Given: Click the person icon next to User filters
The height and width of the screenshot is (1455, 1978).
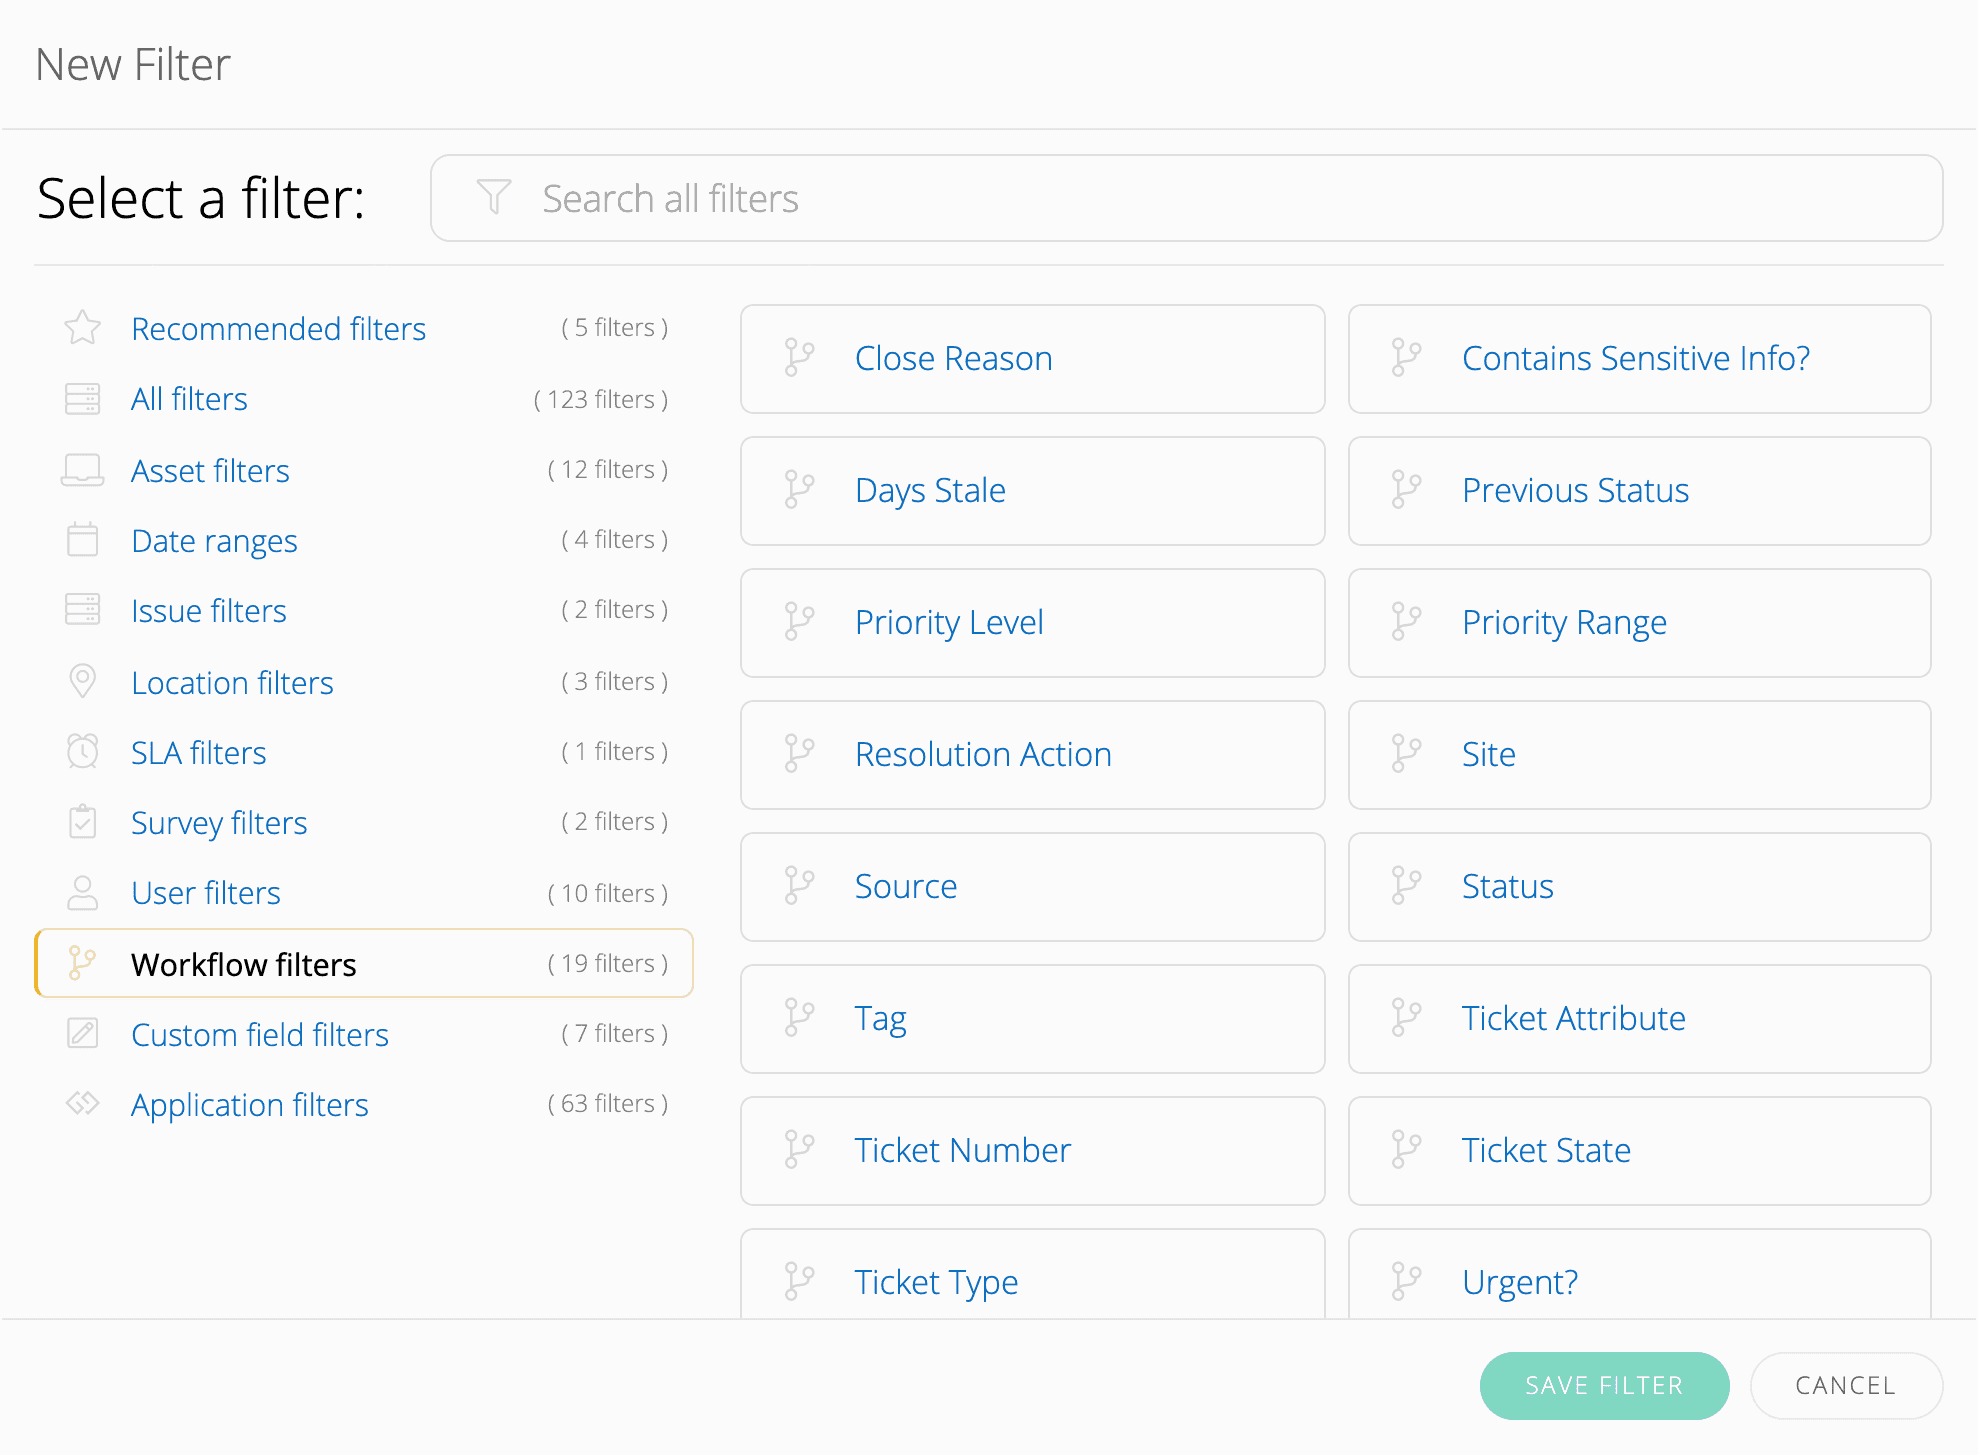Looking at the screenshot, I should (83, 892).
